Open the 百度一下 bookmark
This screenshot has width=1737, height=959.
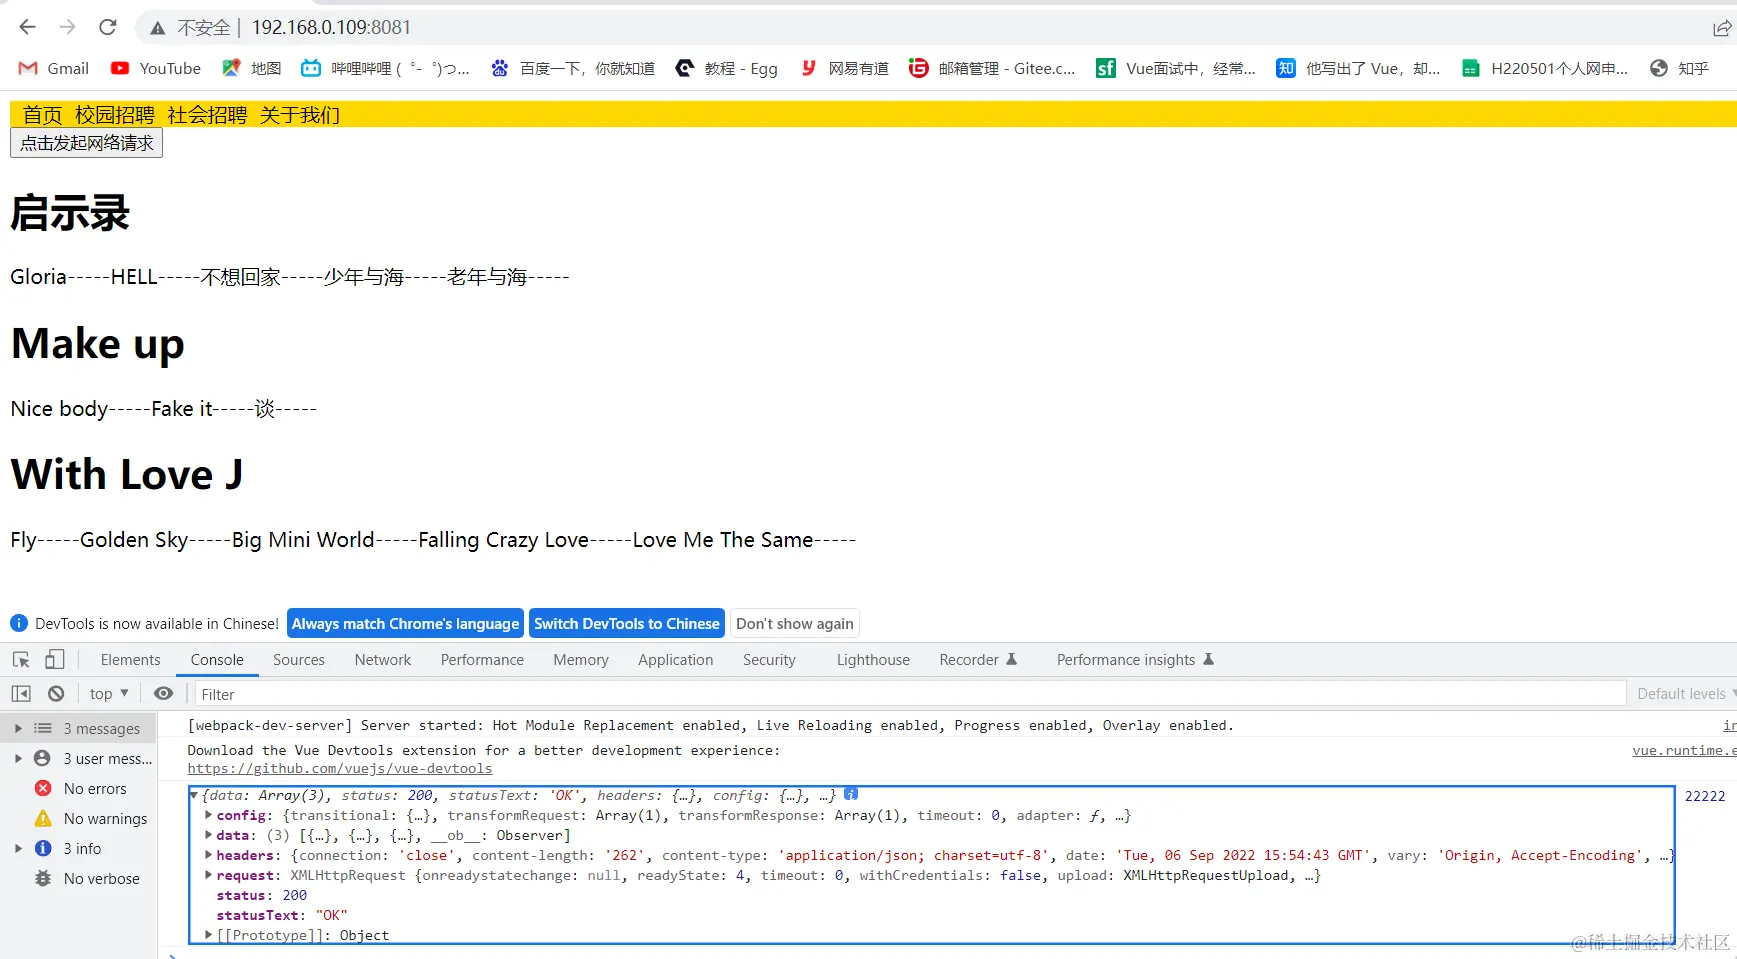tap(573, 68)
